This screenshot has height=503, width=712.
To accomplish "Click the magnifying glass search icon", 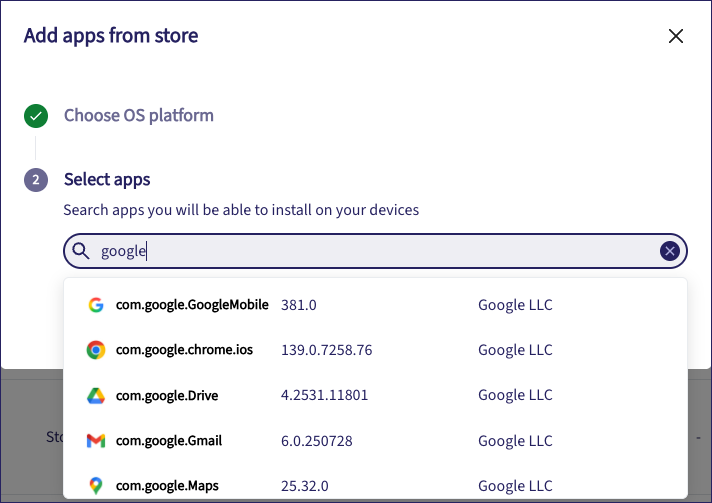I will (x=81, y=251).
